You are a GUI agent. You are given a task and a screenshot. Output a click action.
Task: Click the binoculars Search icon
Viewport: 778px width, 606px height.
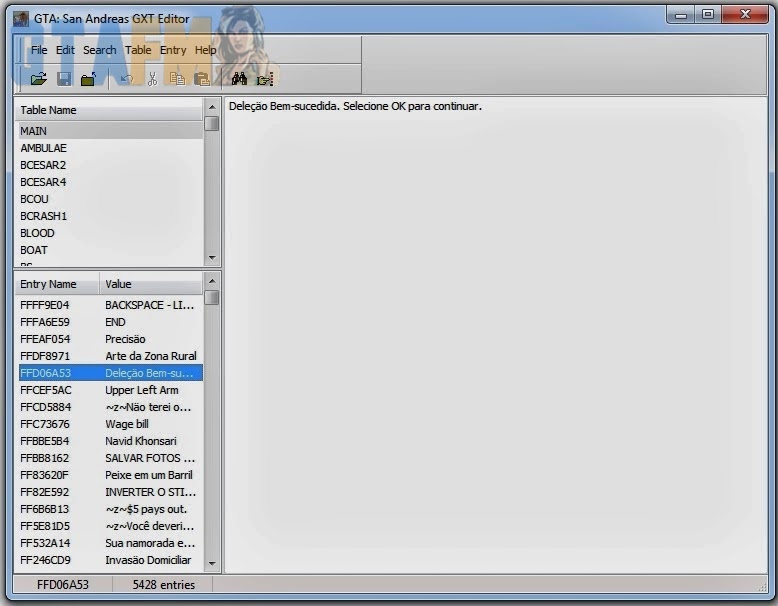239,79
